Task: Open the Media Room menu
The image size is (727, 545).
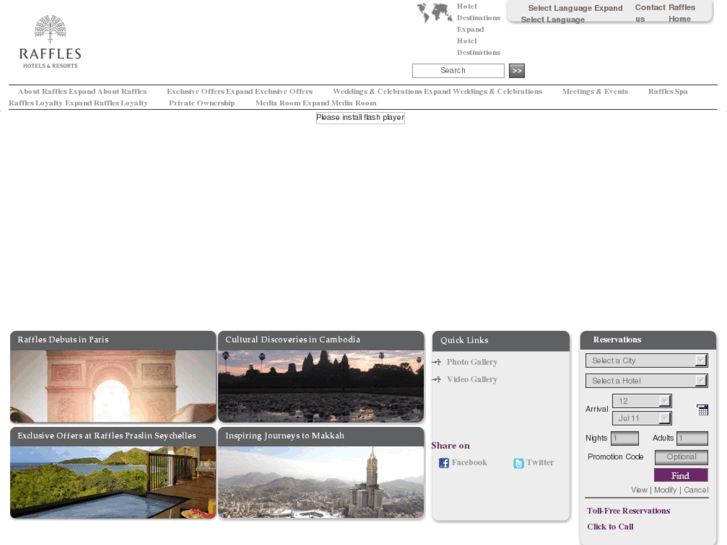Action: [316, 103]
